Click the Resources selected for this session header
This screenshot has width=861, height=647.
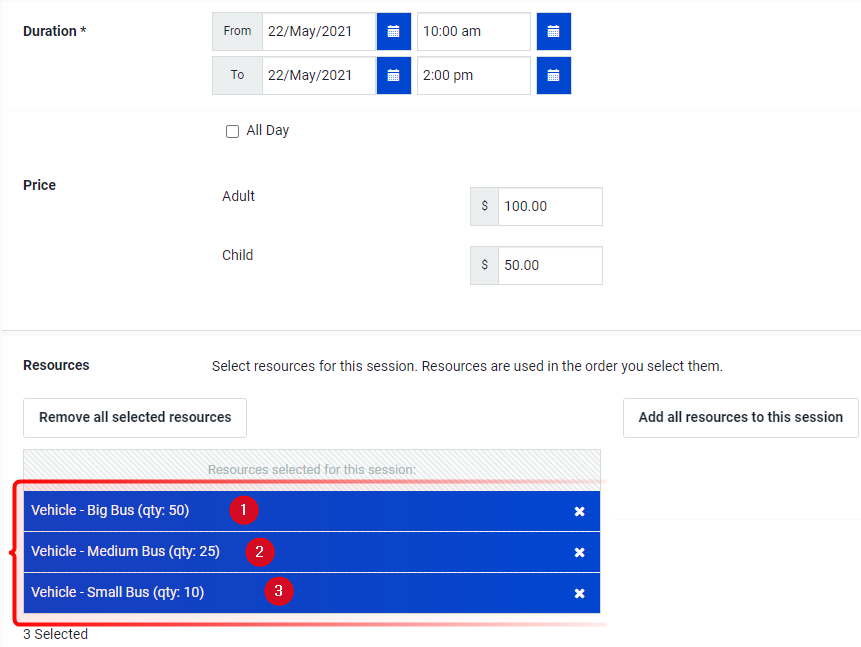(x=312, y=470)
